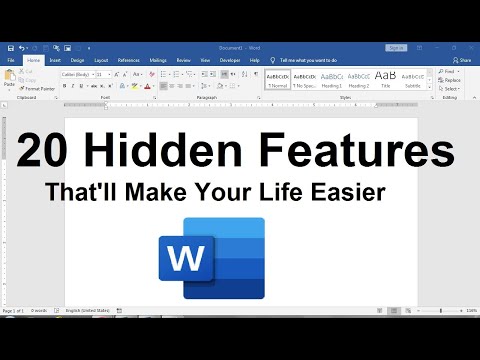Open the Review tab
Image resolution: width=480 pixels, height=360 pixels.
tap(183, 60)
